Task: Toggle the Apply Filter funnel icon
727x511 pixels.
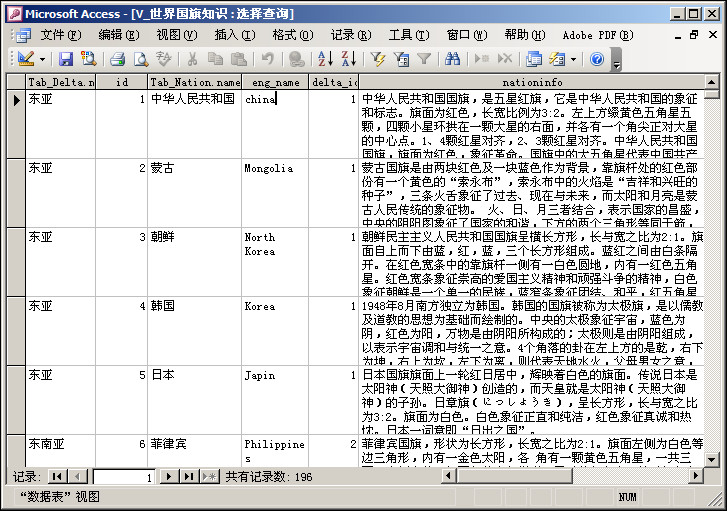Action: pyautogui.click(x=424, y=59)
